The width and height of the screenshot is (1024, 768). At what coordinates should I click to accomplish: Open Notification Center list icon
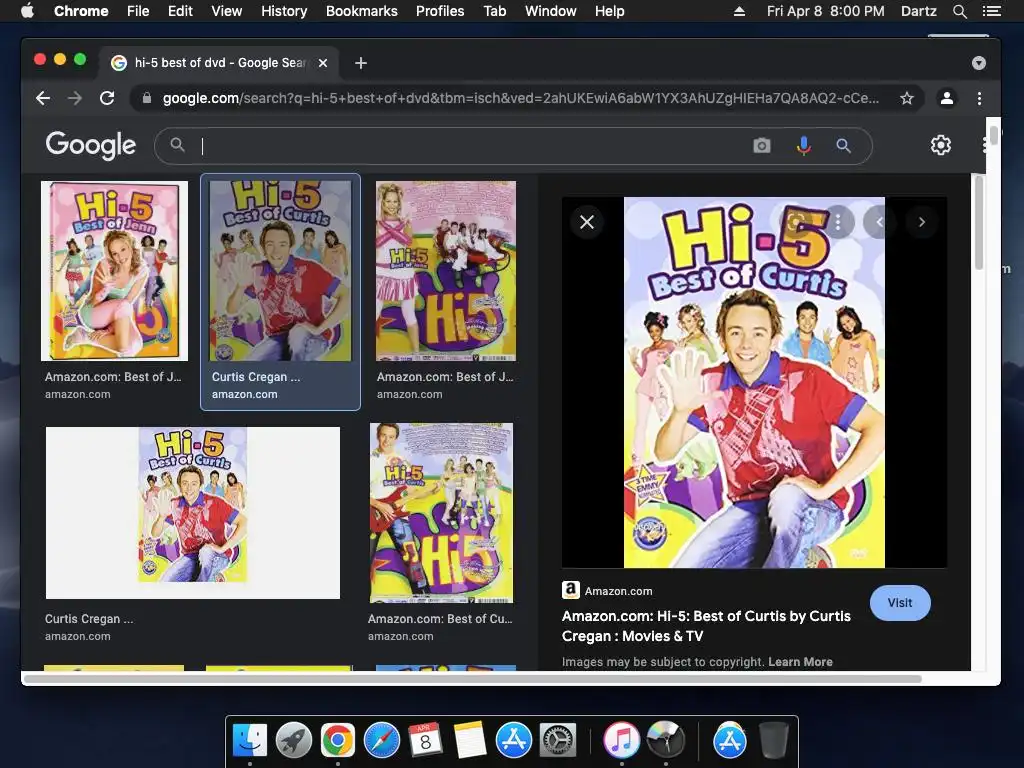(991, 11)
